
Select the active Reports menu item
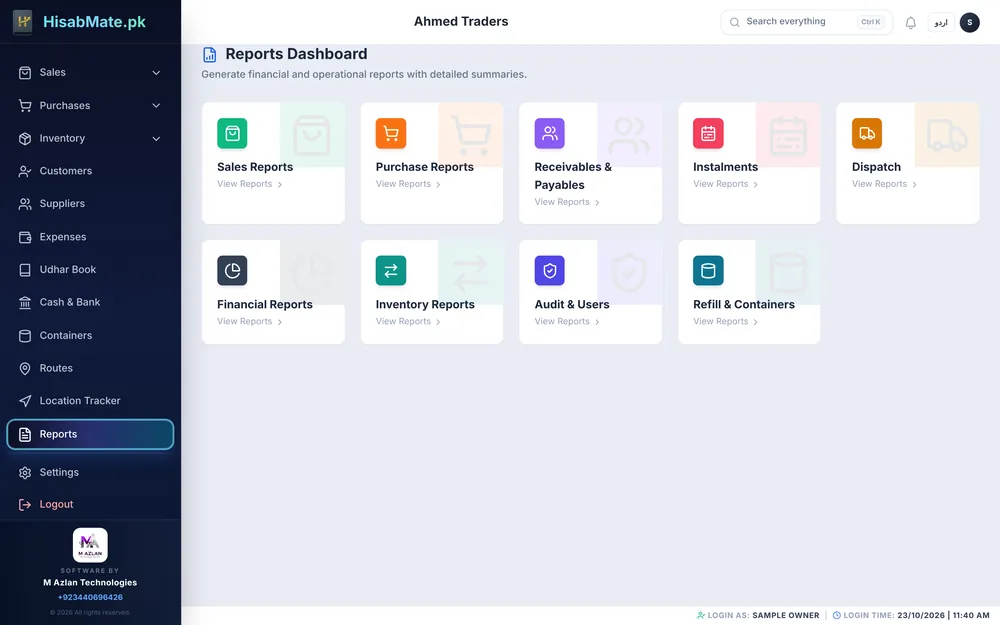pos(90,434)
